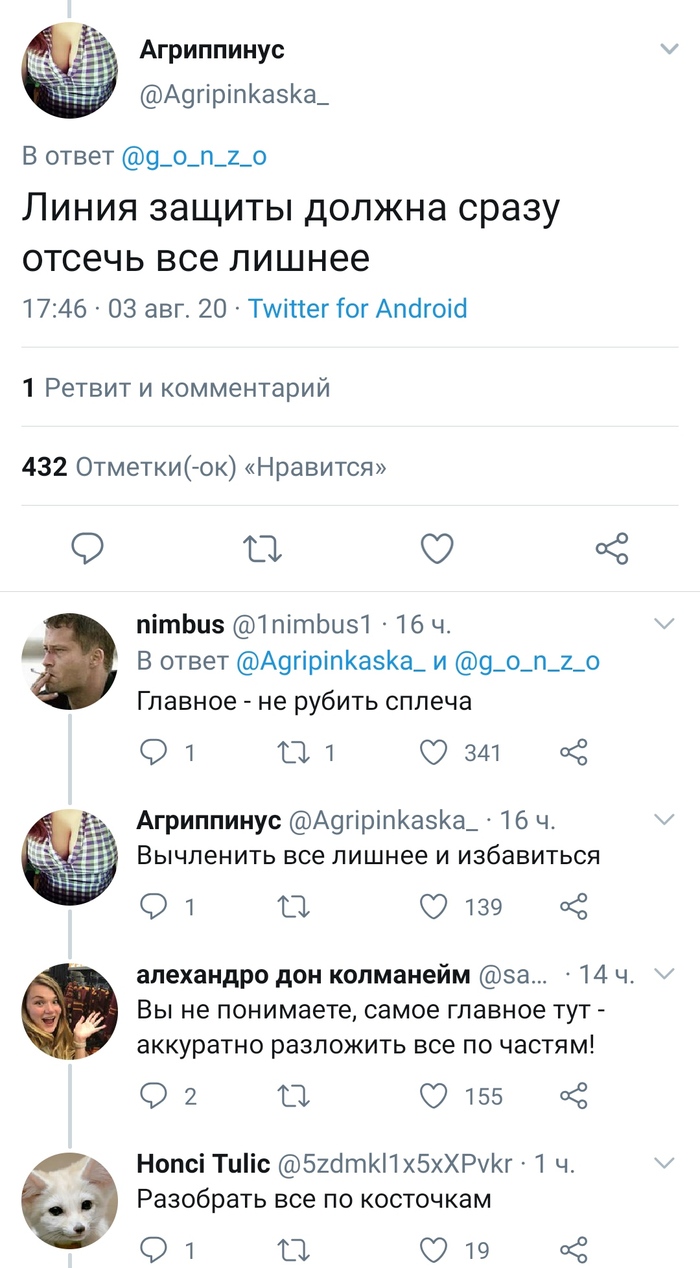Open the 432 Отметки «Нравится» list
700x1268 pixels.
coord(204,466)
